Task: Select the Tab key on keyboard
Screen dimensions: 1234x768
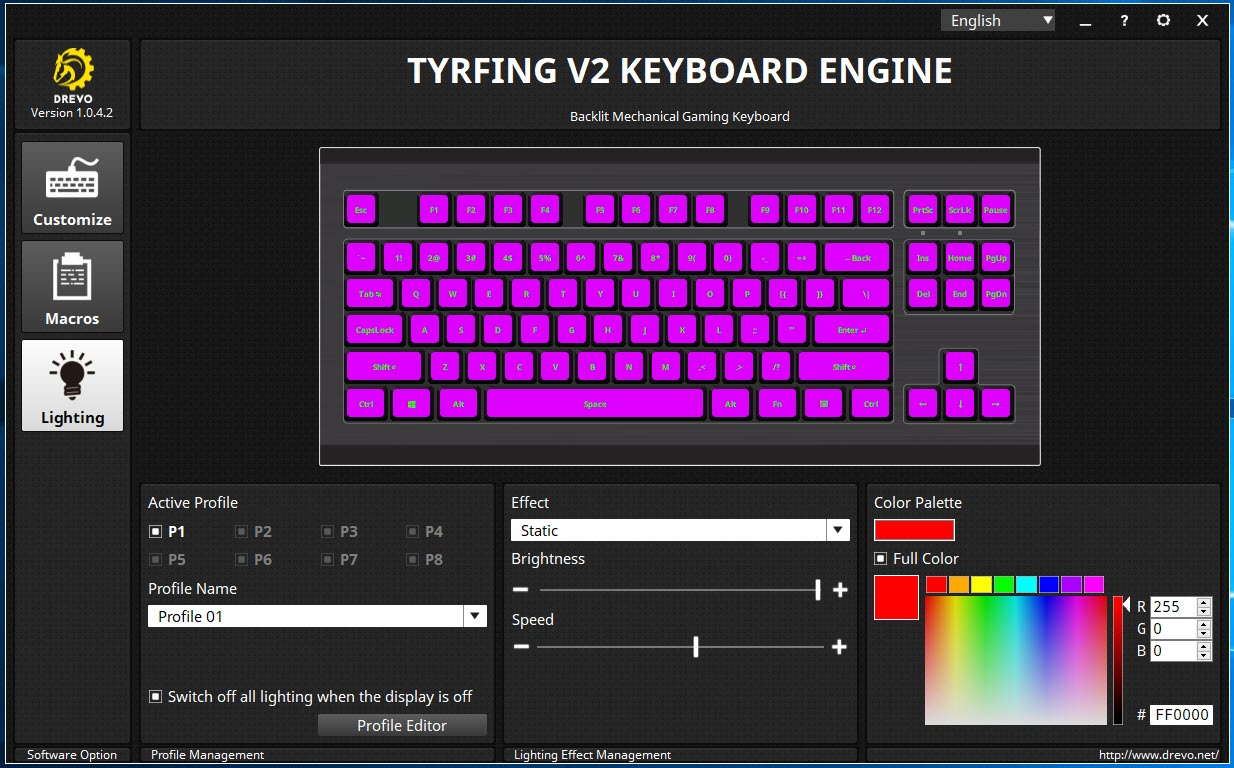Action: 370,294
